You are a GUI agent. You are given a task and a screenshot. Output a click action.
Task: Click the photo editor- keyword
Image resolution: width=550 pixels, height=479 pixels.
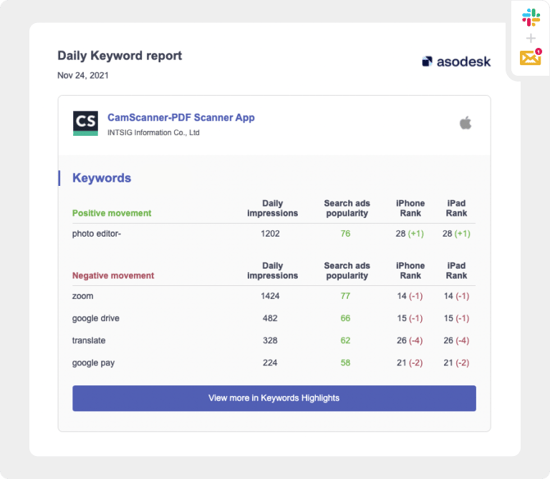coord(96,234)
